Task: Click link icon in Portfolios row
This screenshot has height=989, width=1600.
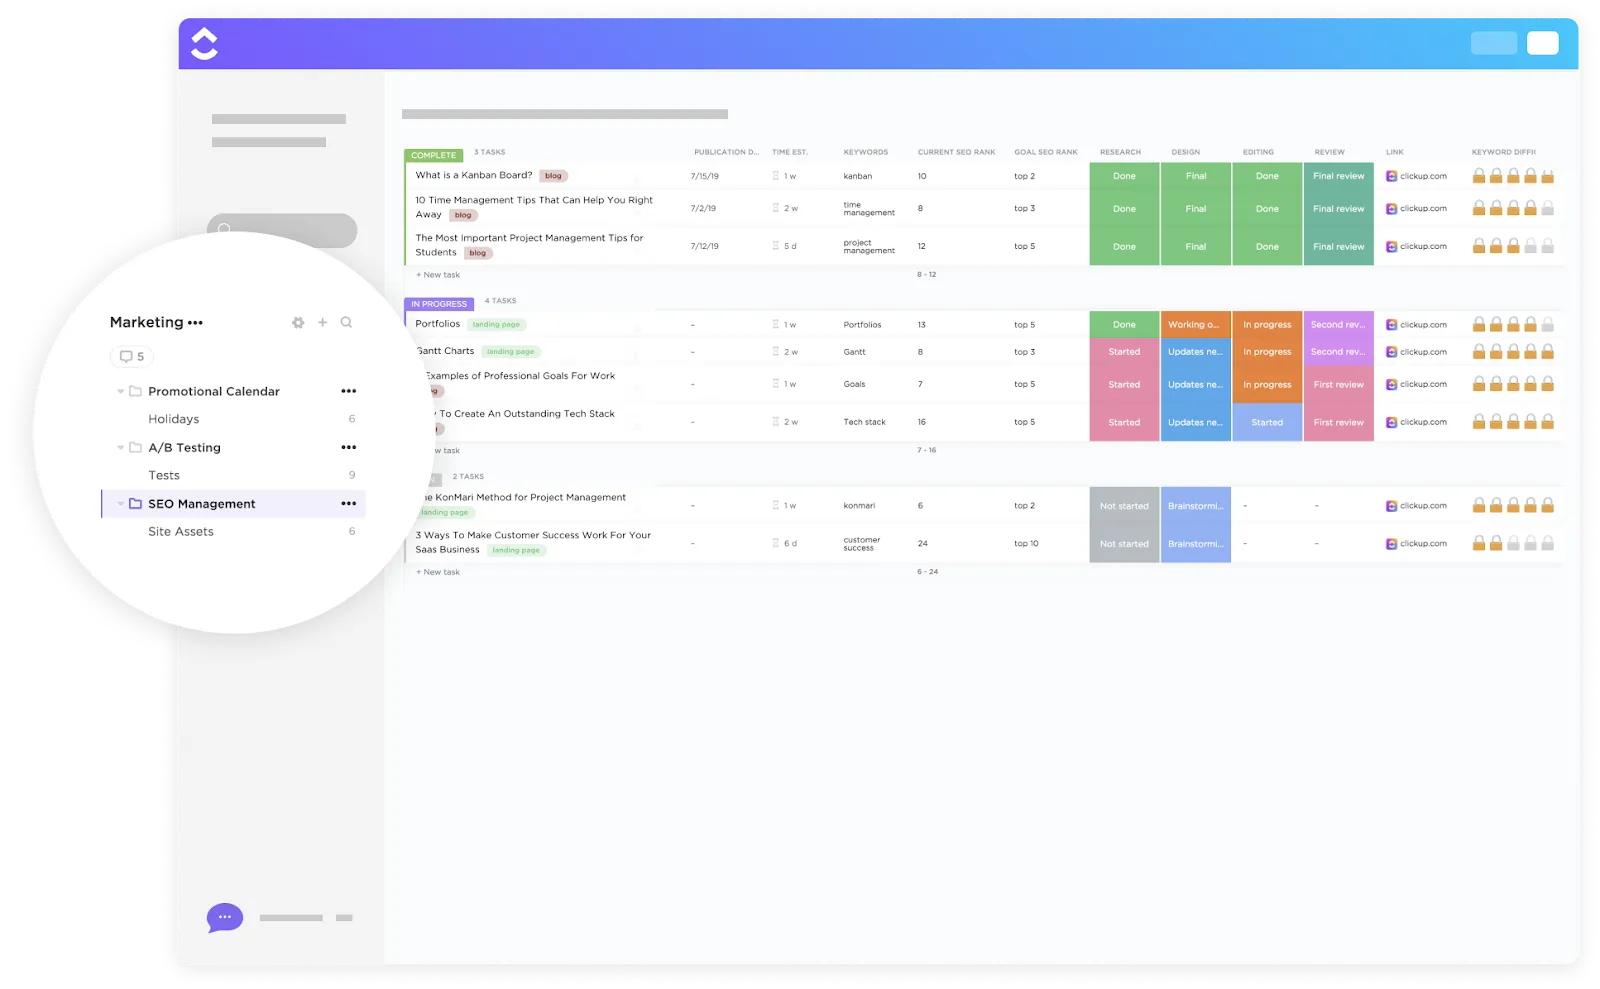Action: (1391, 325)
